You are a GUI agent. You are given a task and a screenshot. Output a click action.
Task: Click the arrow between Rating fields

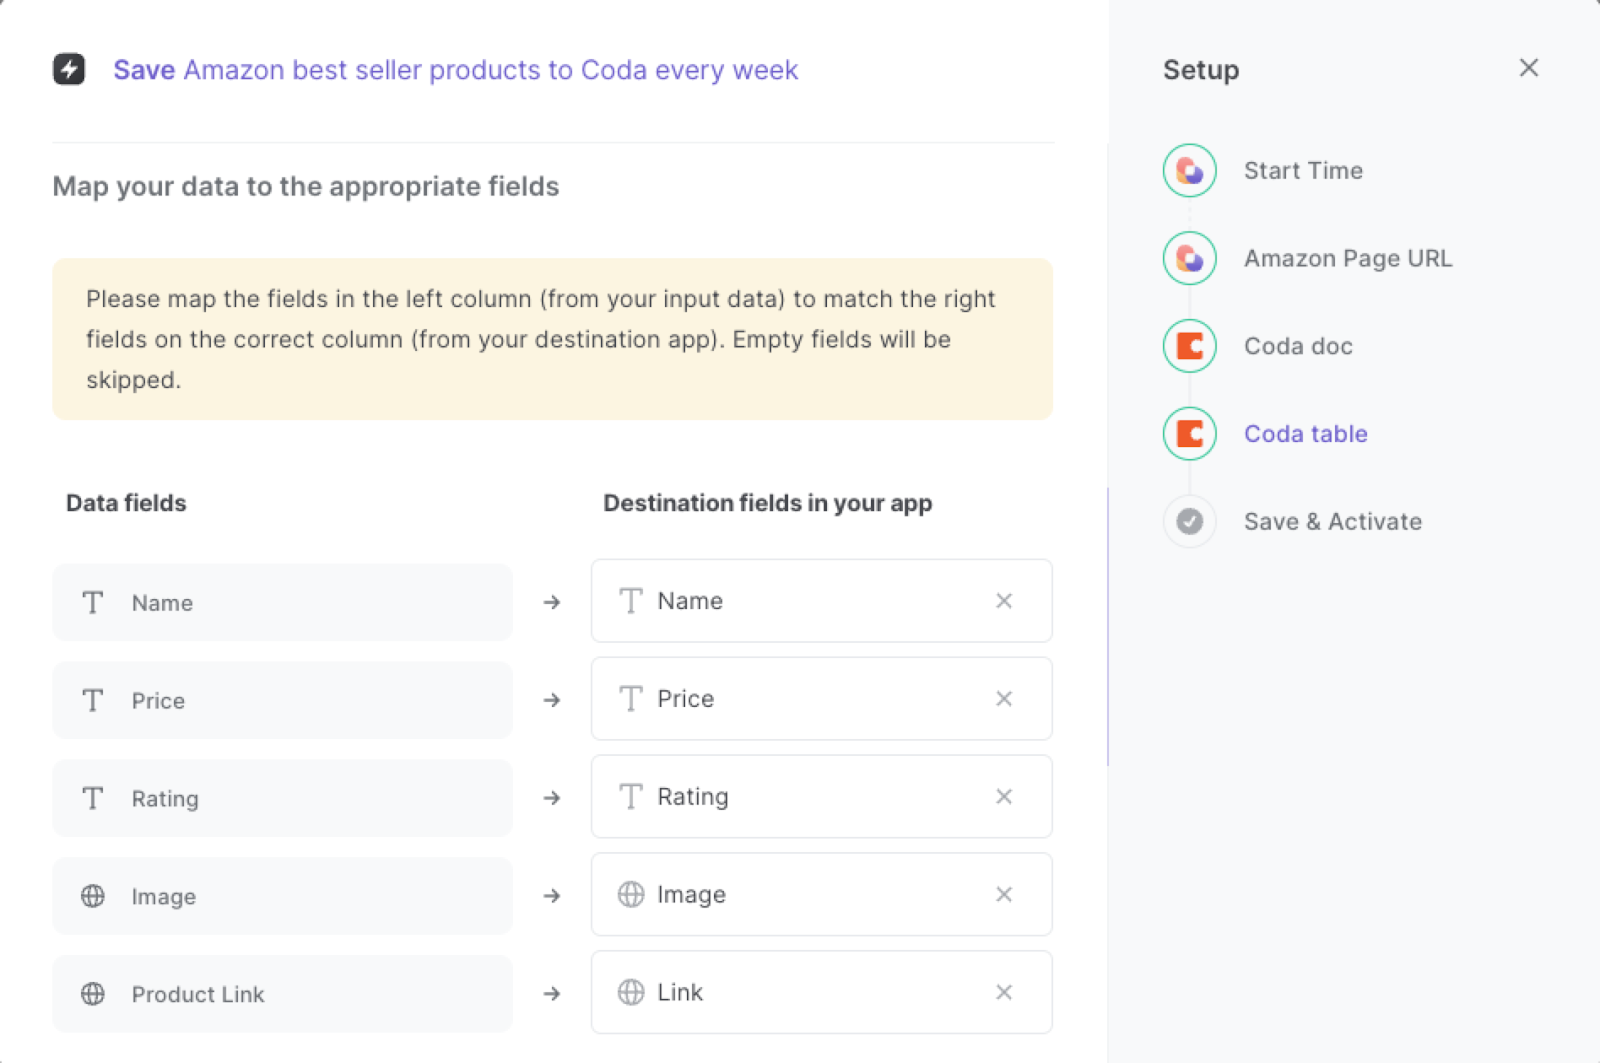pyautogui.click(x=552, y=798)
